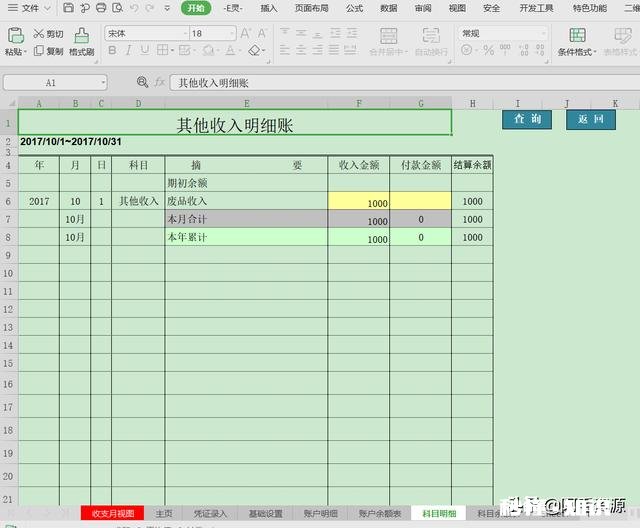640x528 pixels.
Task: Switch to the 开发工具 tab
Action: click(536, 8)
